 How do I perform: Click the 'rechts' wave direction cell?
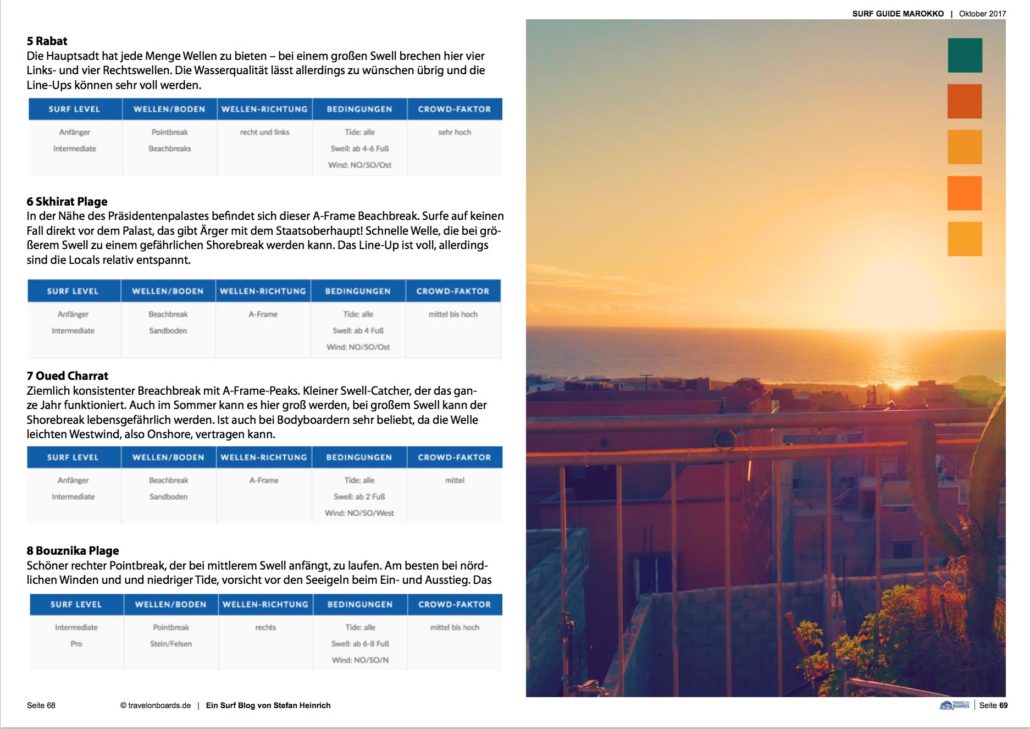(265, 627)
